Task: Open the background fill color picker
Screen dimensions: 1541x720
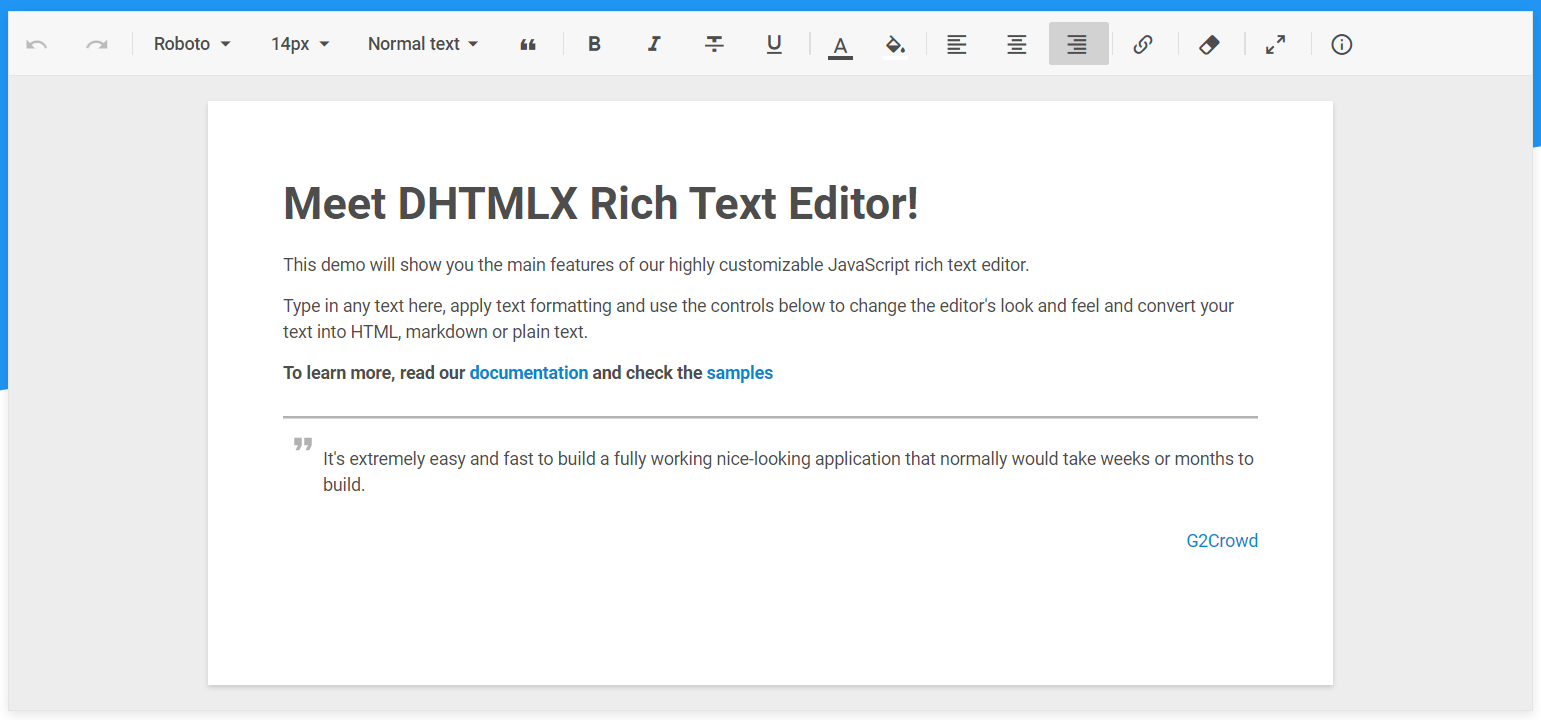Action: point(895,45)
